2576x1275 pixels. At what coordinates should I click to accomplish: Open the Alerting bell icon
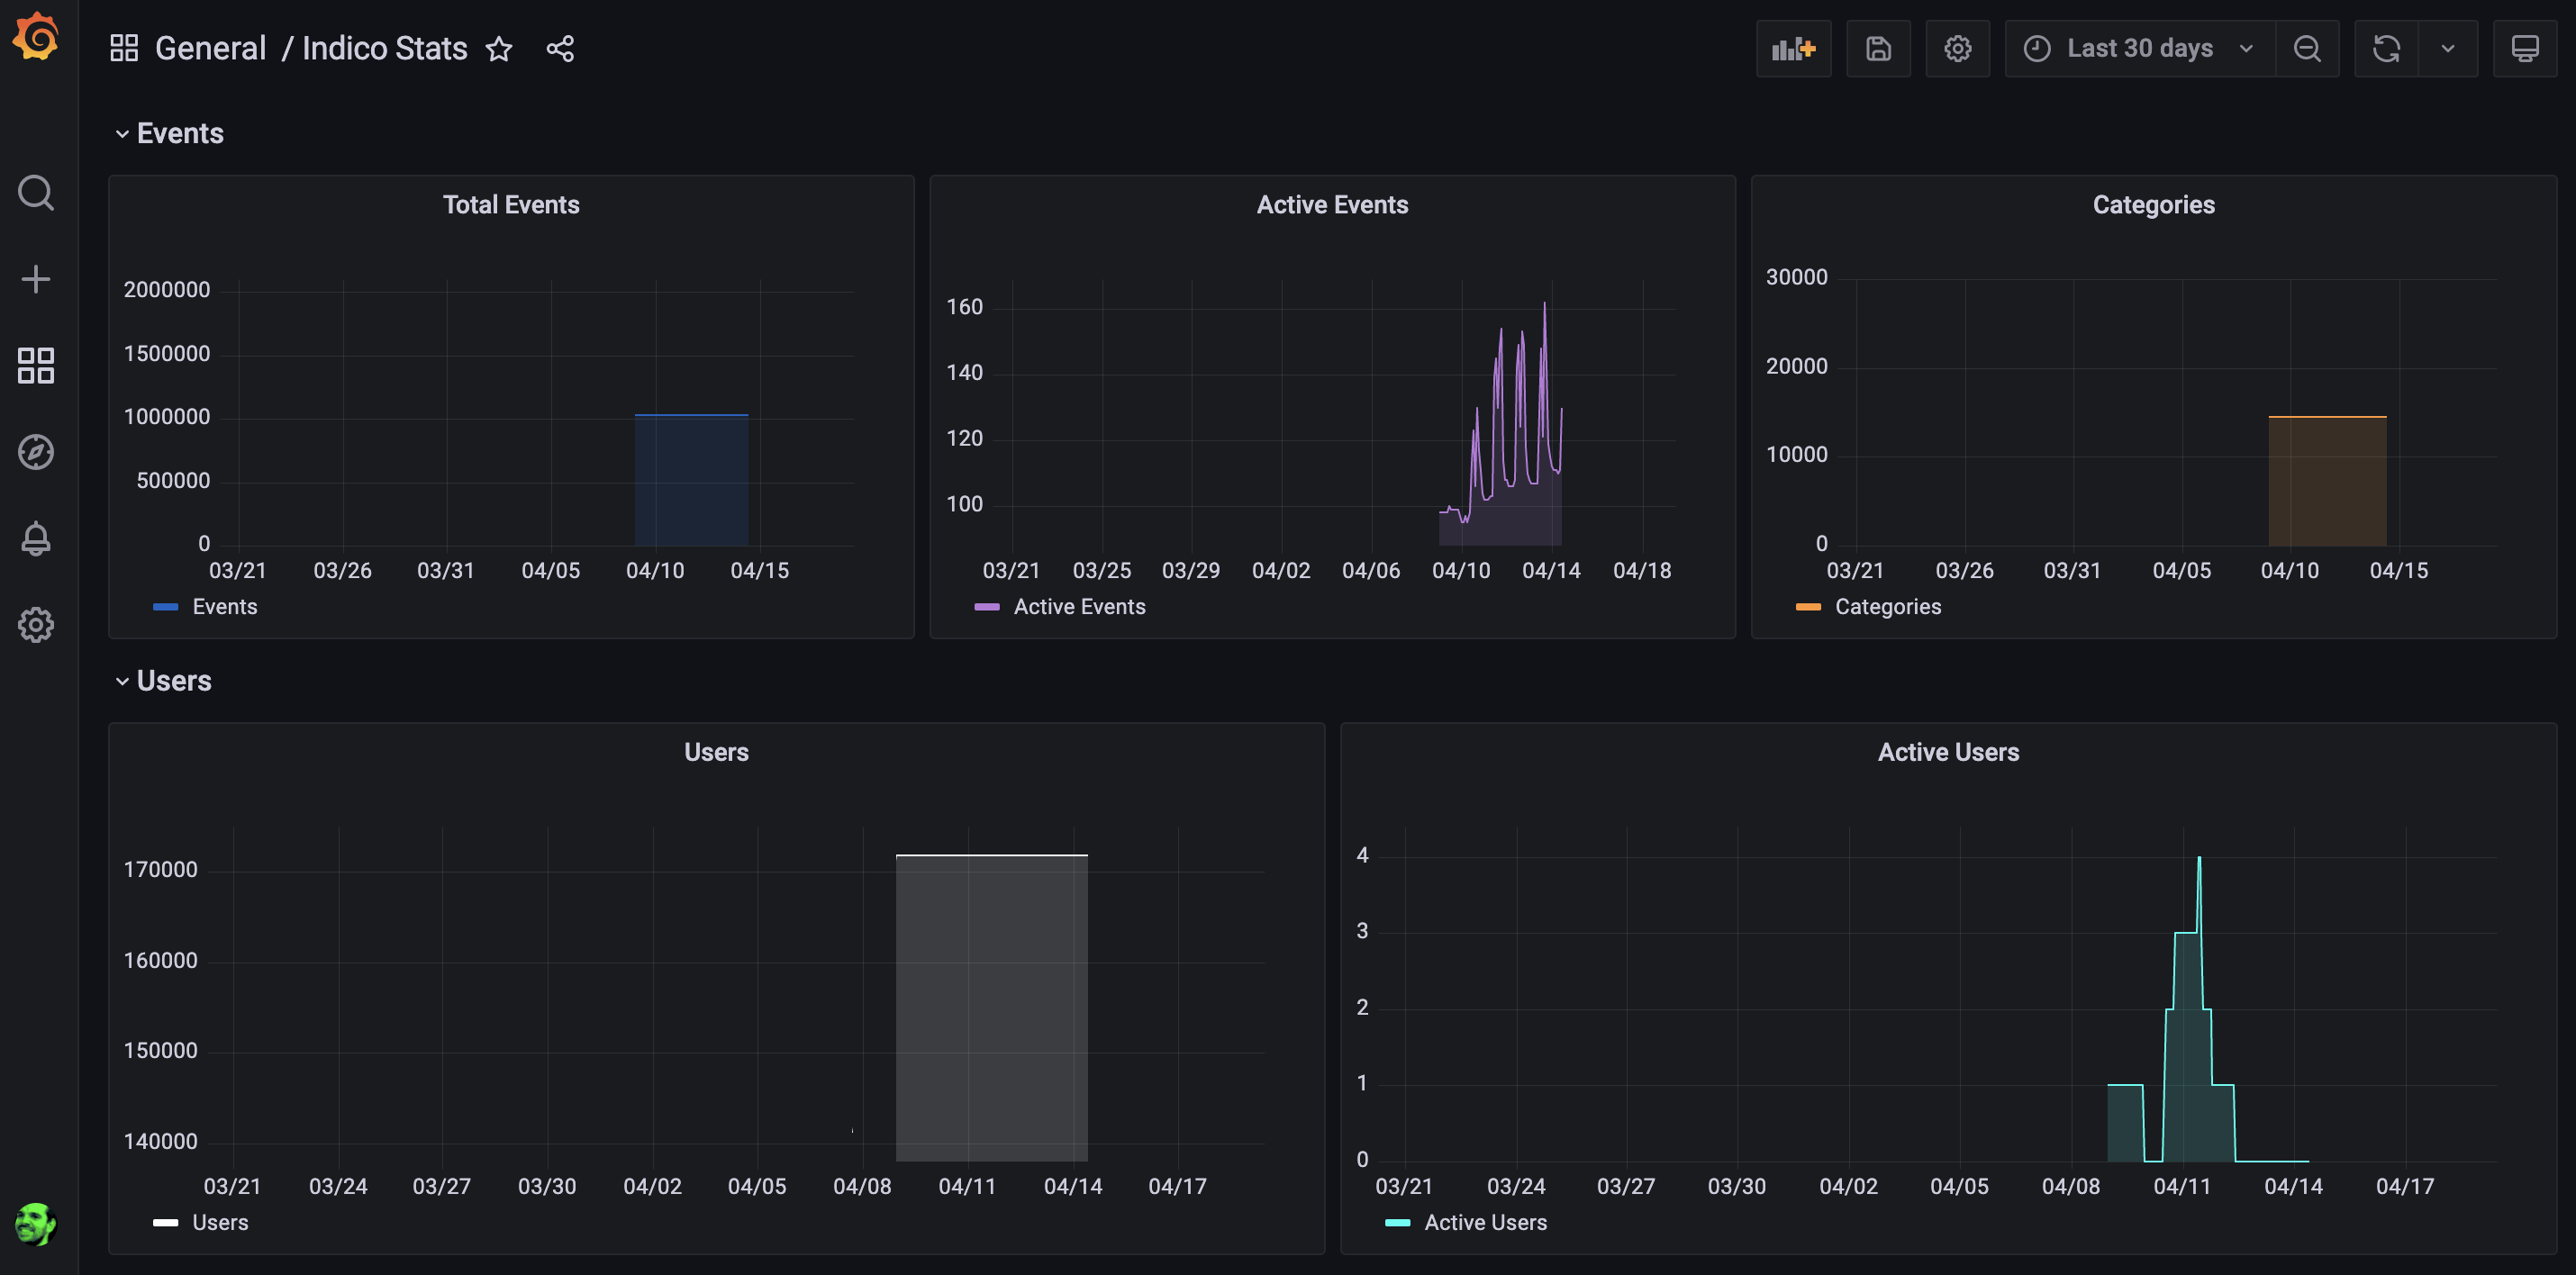coord(36,539)
